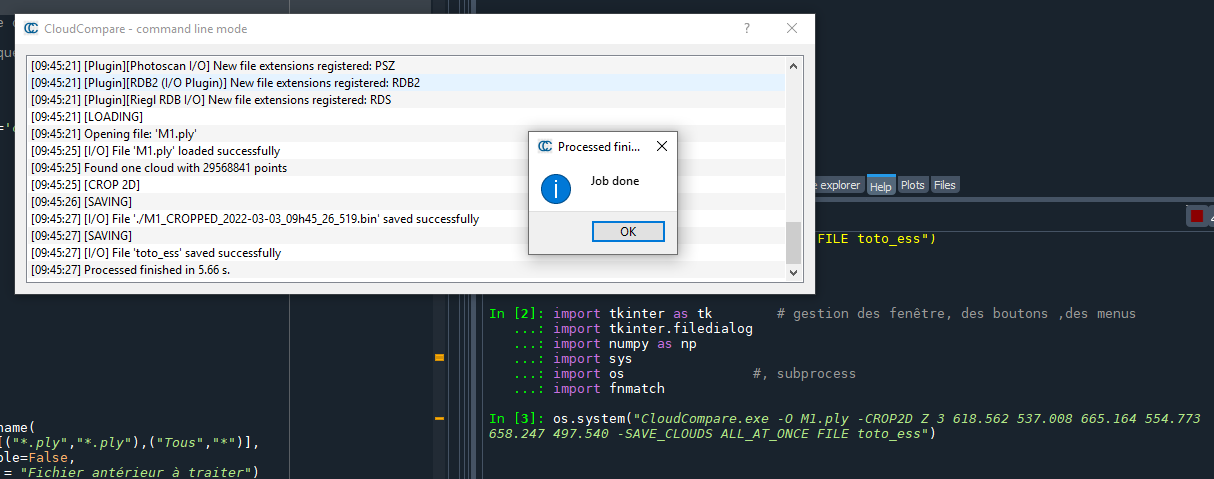Click the log scrollbar up arrow
The height and width of the screenshot is (479, 1214).
click(x=794, y=66)
